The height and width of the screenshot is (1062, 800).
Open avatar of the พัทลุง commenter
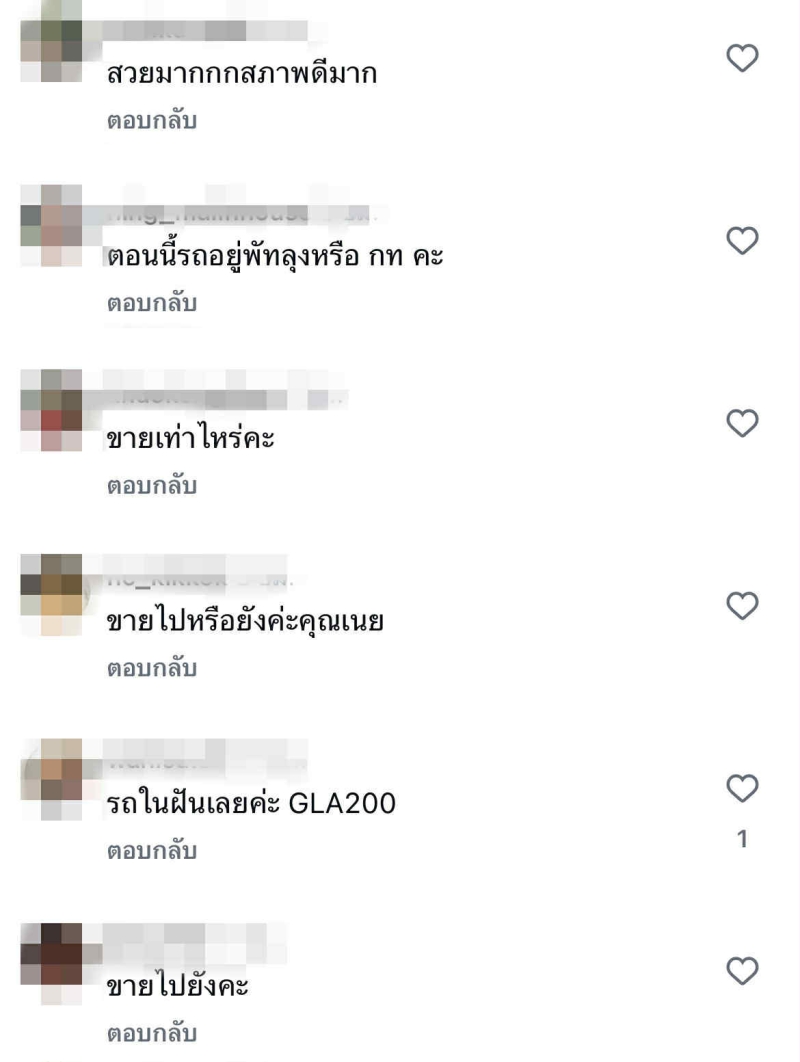tap(51, 225)
